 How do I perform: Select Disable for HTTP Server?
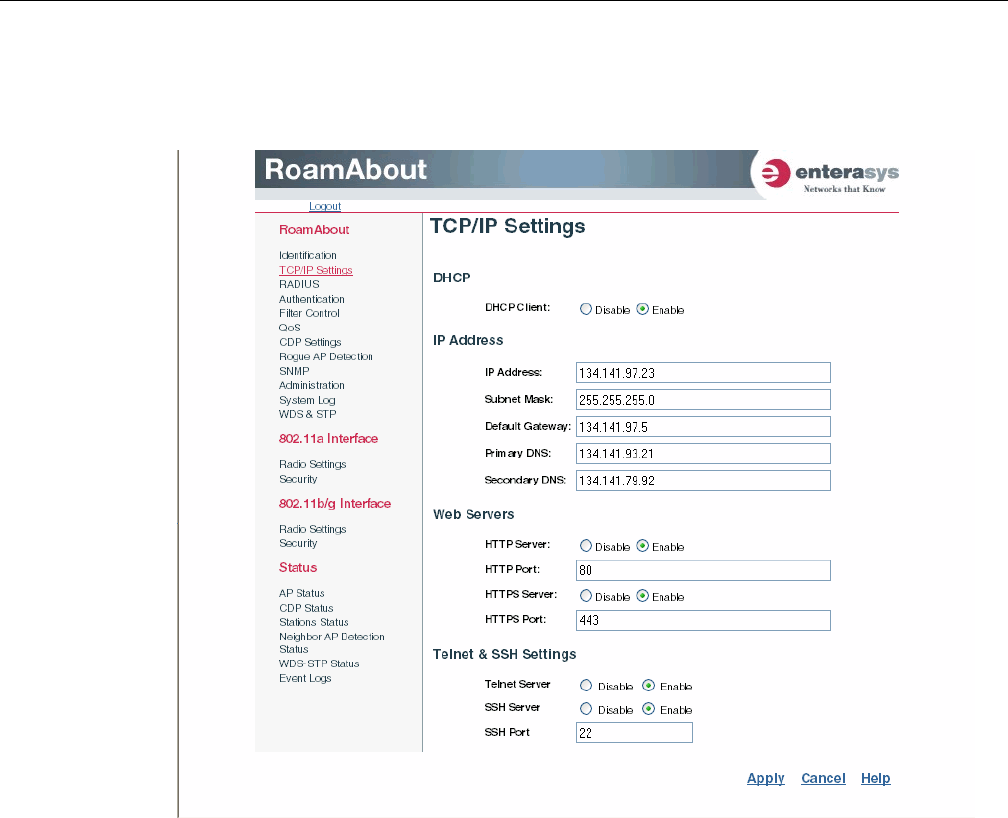pyautogui.click(x=586, y=546)
